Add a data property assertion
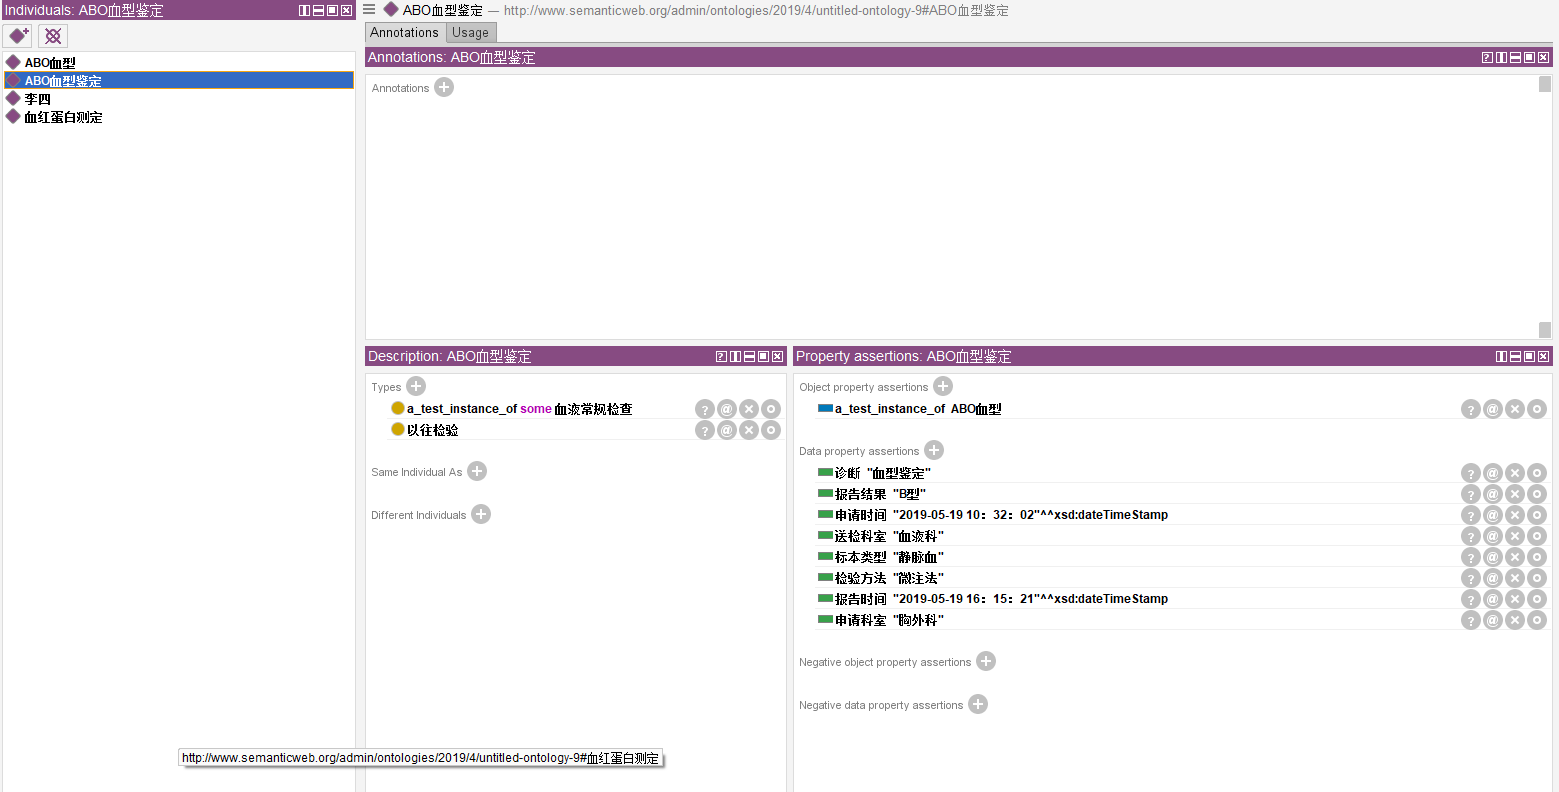 tap(934, 450)
